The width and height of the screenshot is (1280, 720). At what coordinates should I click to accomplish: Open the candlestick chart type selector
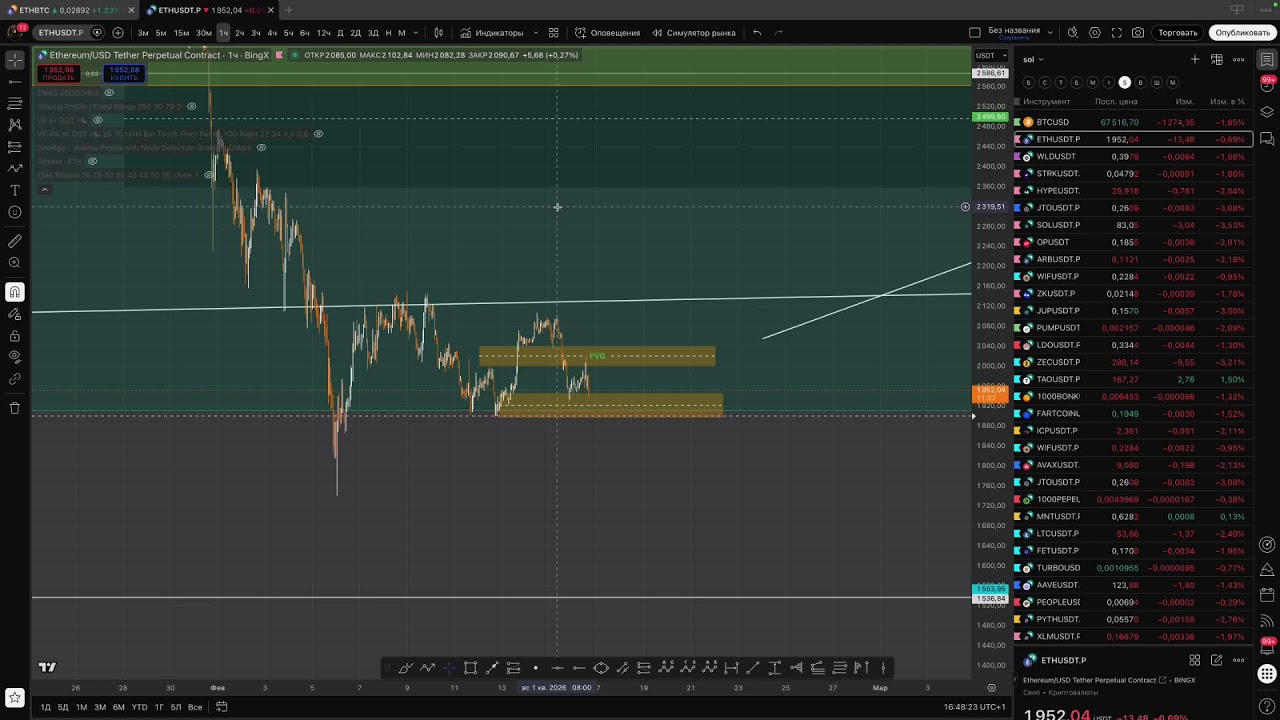[438, 33]
